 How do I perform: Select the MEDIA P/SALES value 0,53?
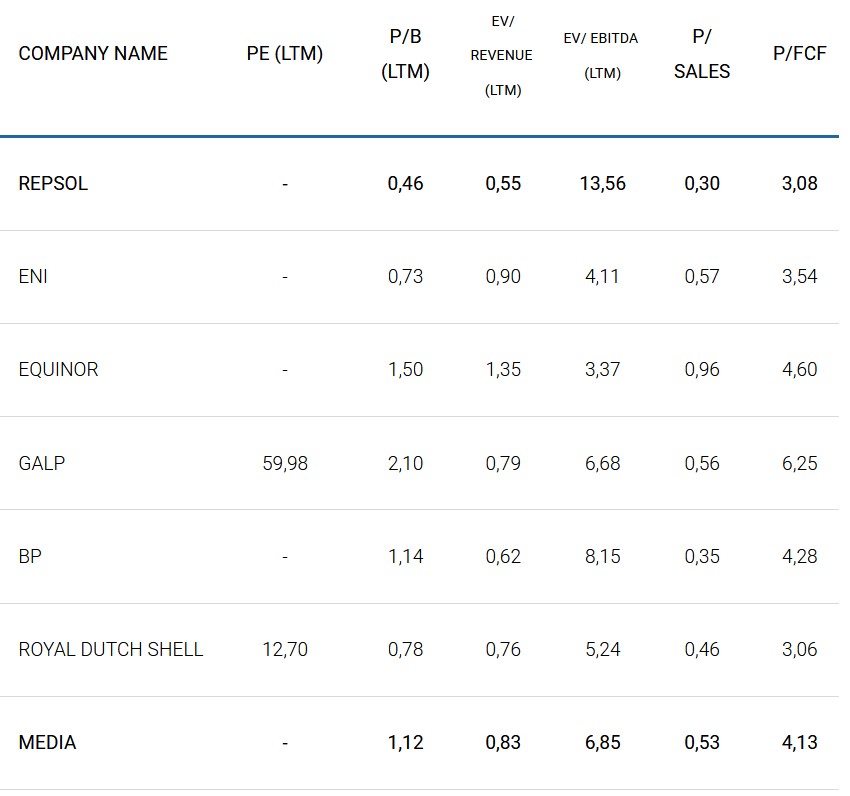pos(702,742)
